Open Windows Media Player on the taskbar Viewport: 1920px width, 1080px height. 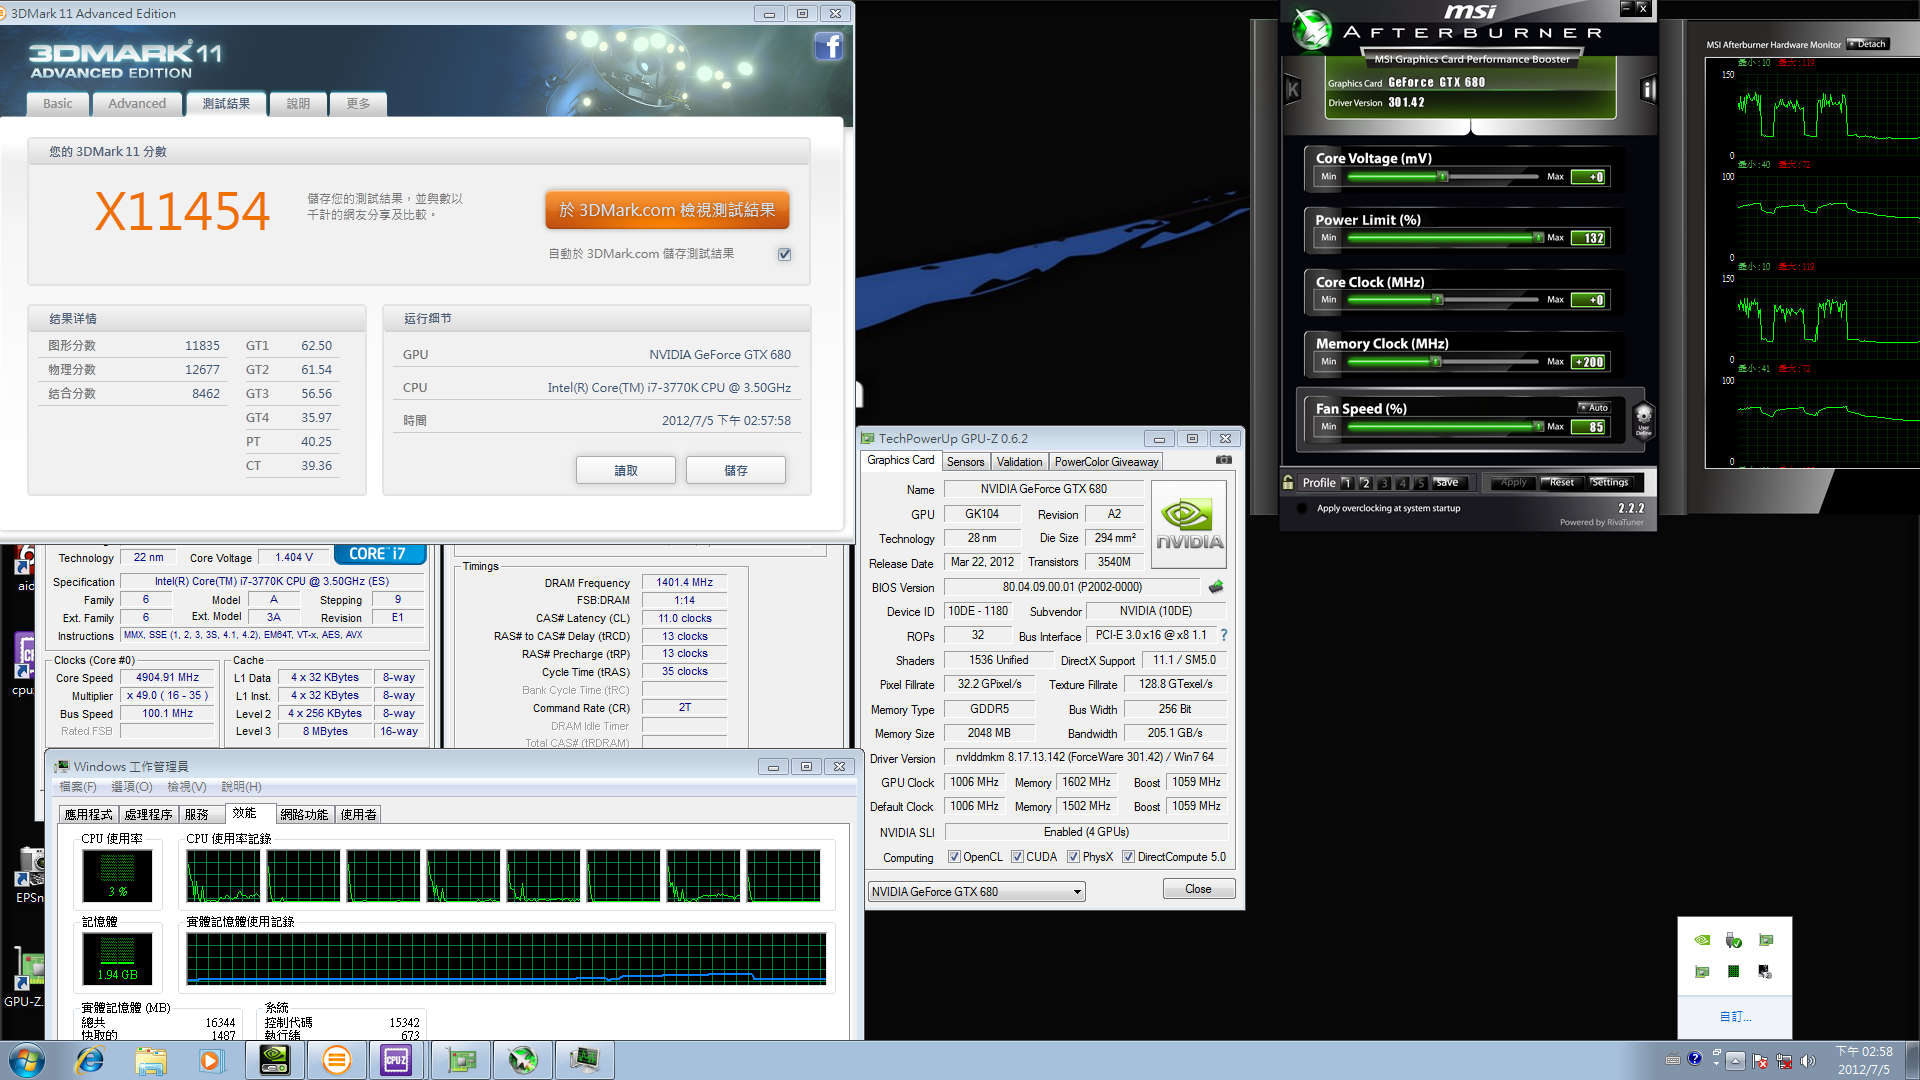pos(210,1060)
